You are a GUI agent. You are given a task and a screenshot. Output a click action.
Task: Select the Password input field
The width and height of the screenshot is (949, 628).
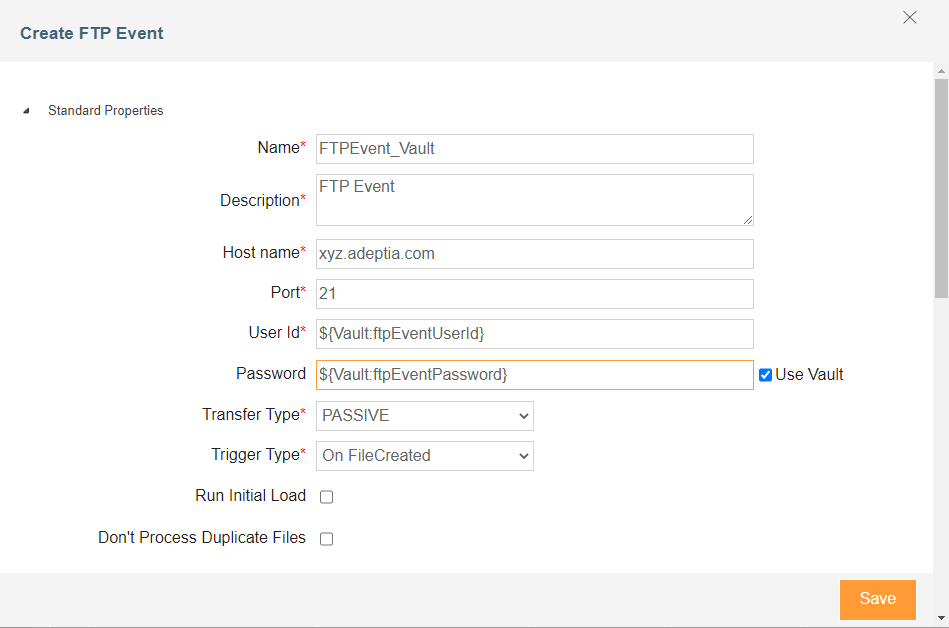[534, 374]
